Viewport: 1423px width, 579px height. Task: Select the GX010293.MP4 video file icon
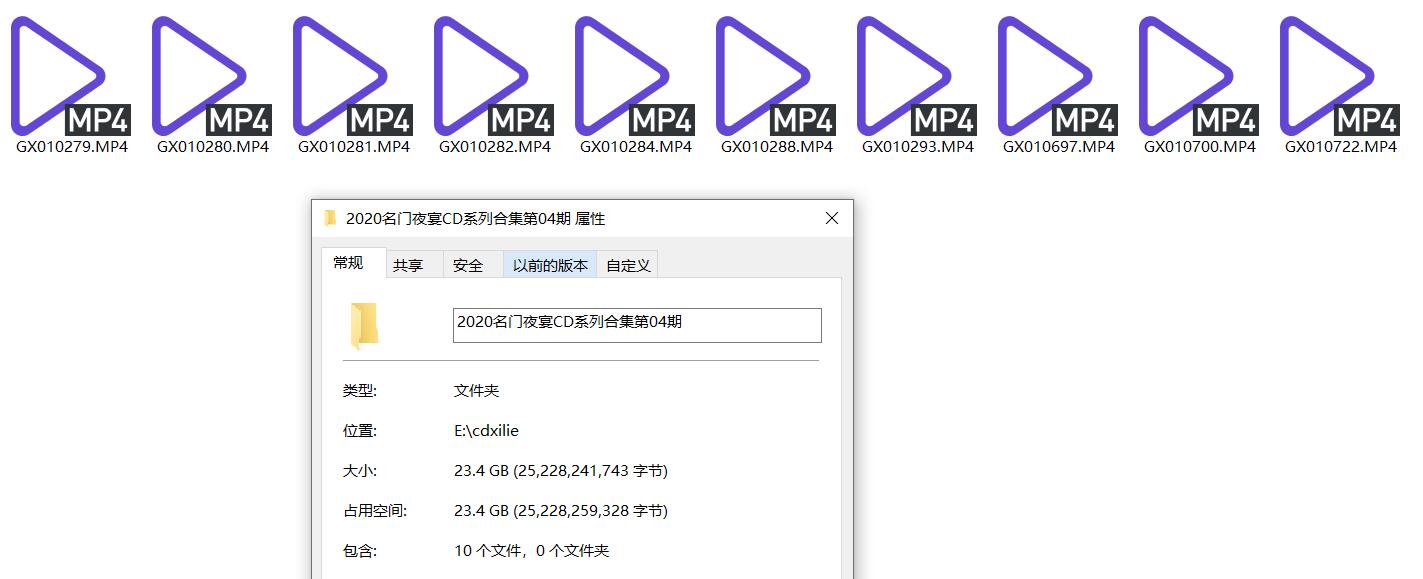916,76
